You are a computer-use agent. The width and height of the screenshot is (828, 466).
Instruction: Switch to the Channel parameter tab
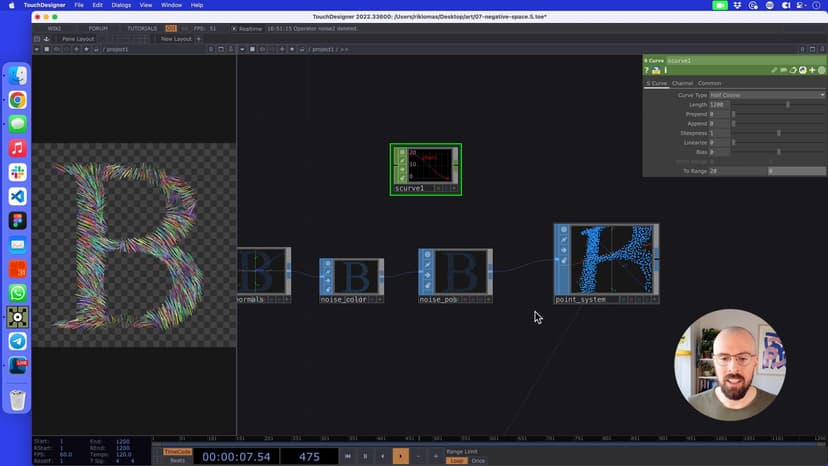coord(682,83)
